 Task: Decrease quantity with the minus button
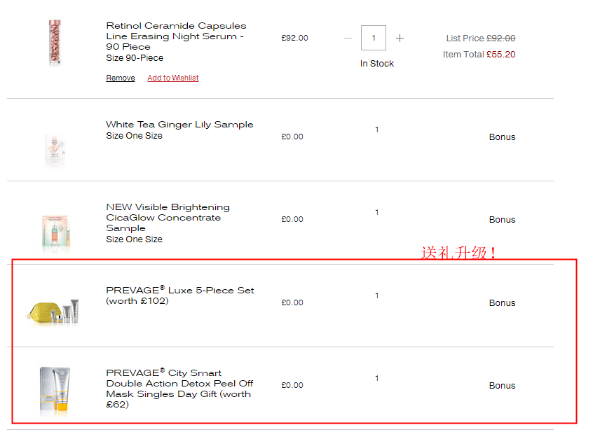tap(348, 38)
